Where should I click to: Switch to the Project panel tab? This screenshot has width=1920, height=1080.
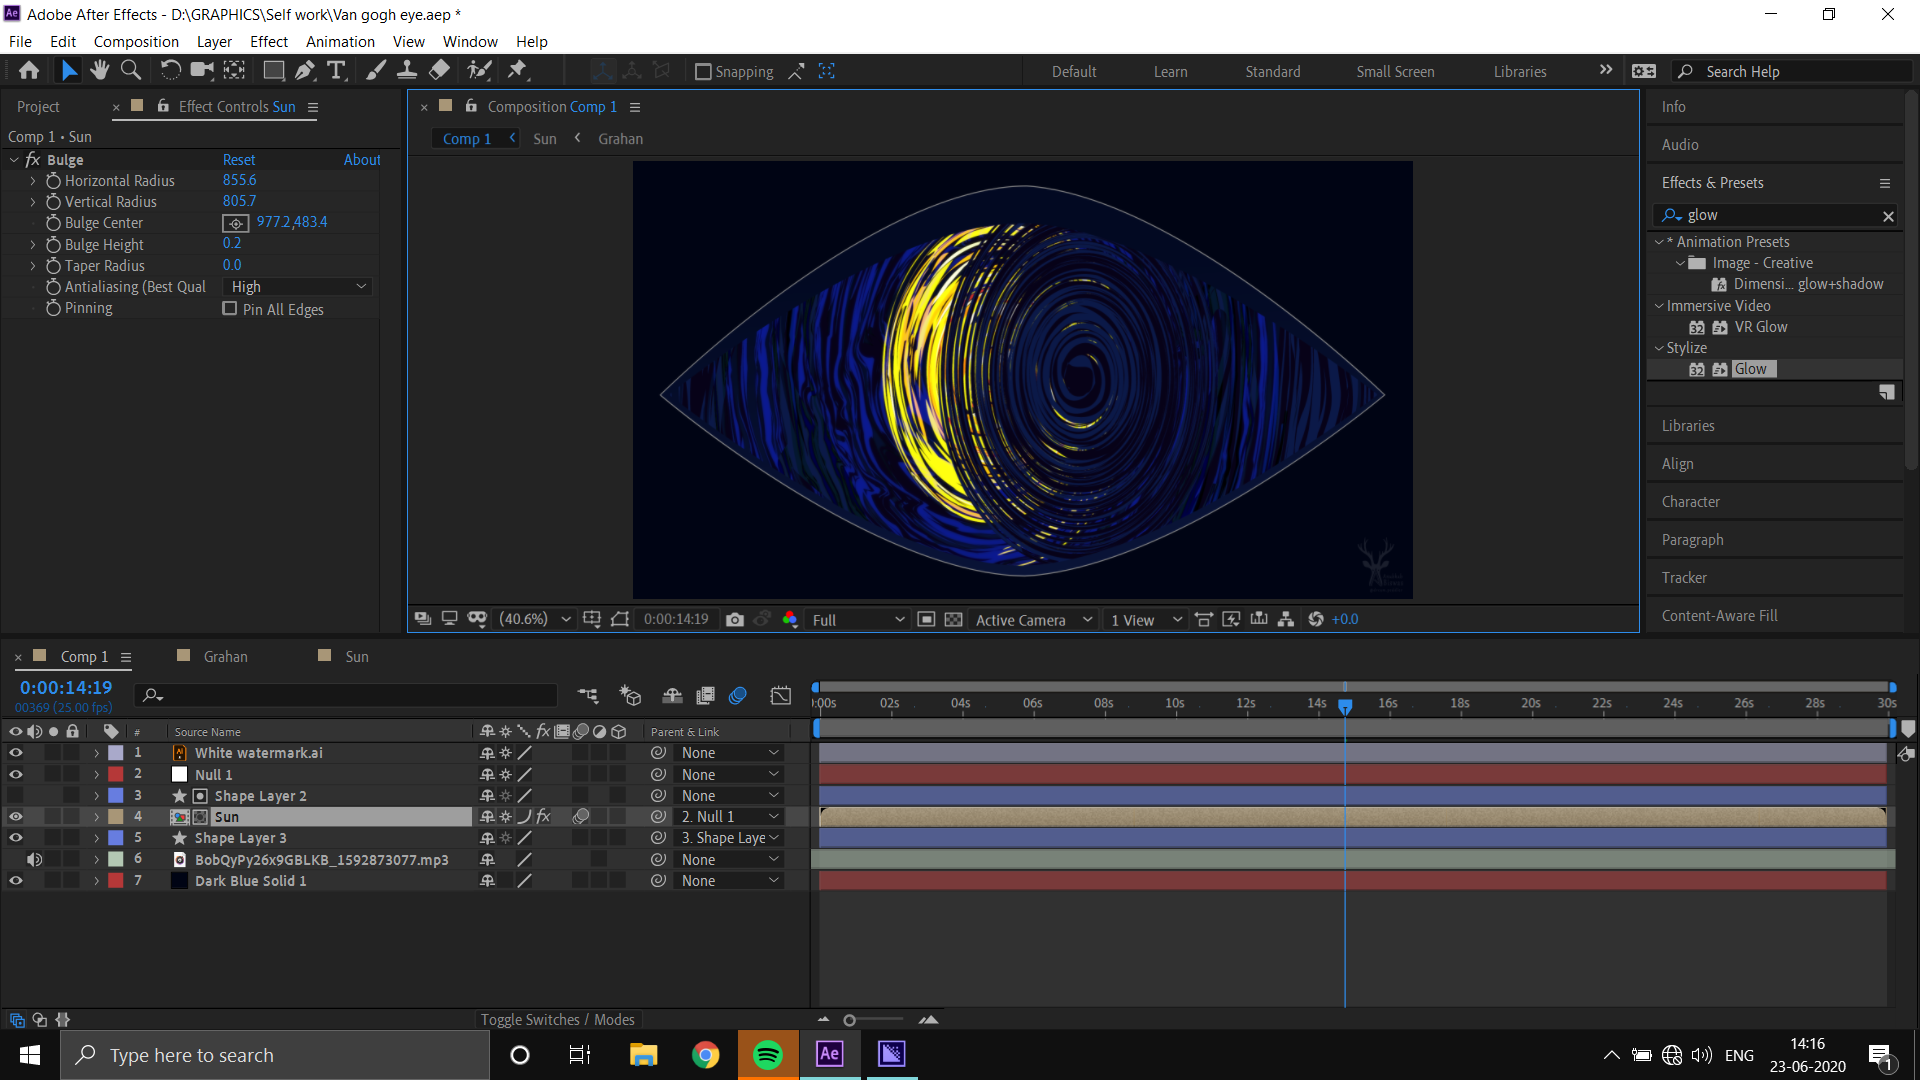[38, 107]
